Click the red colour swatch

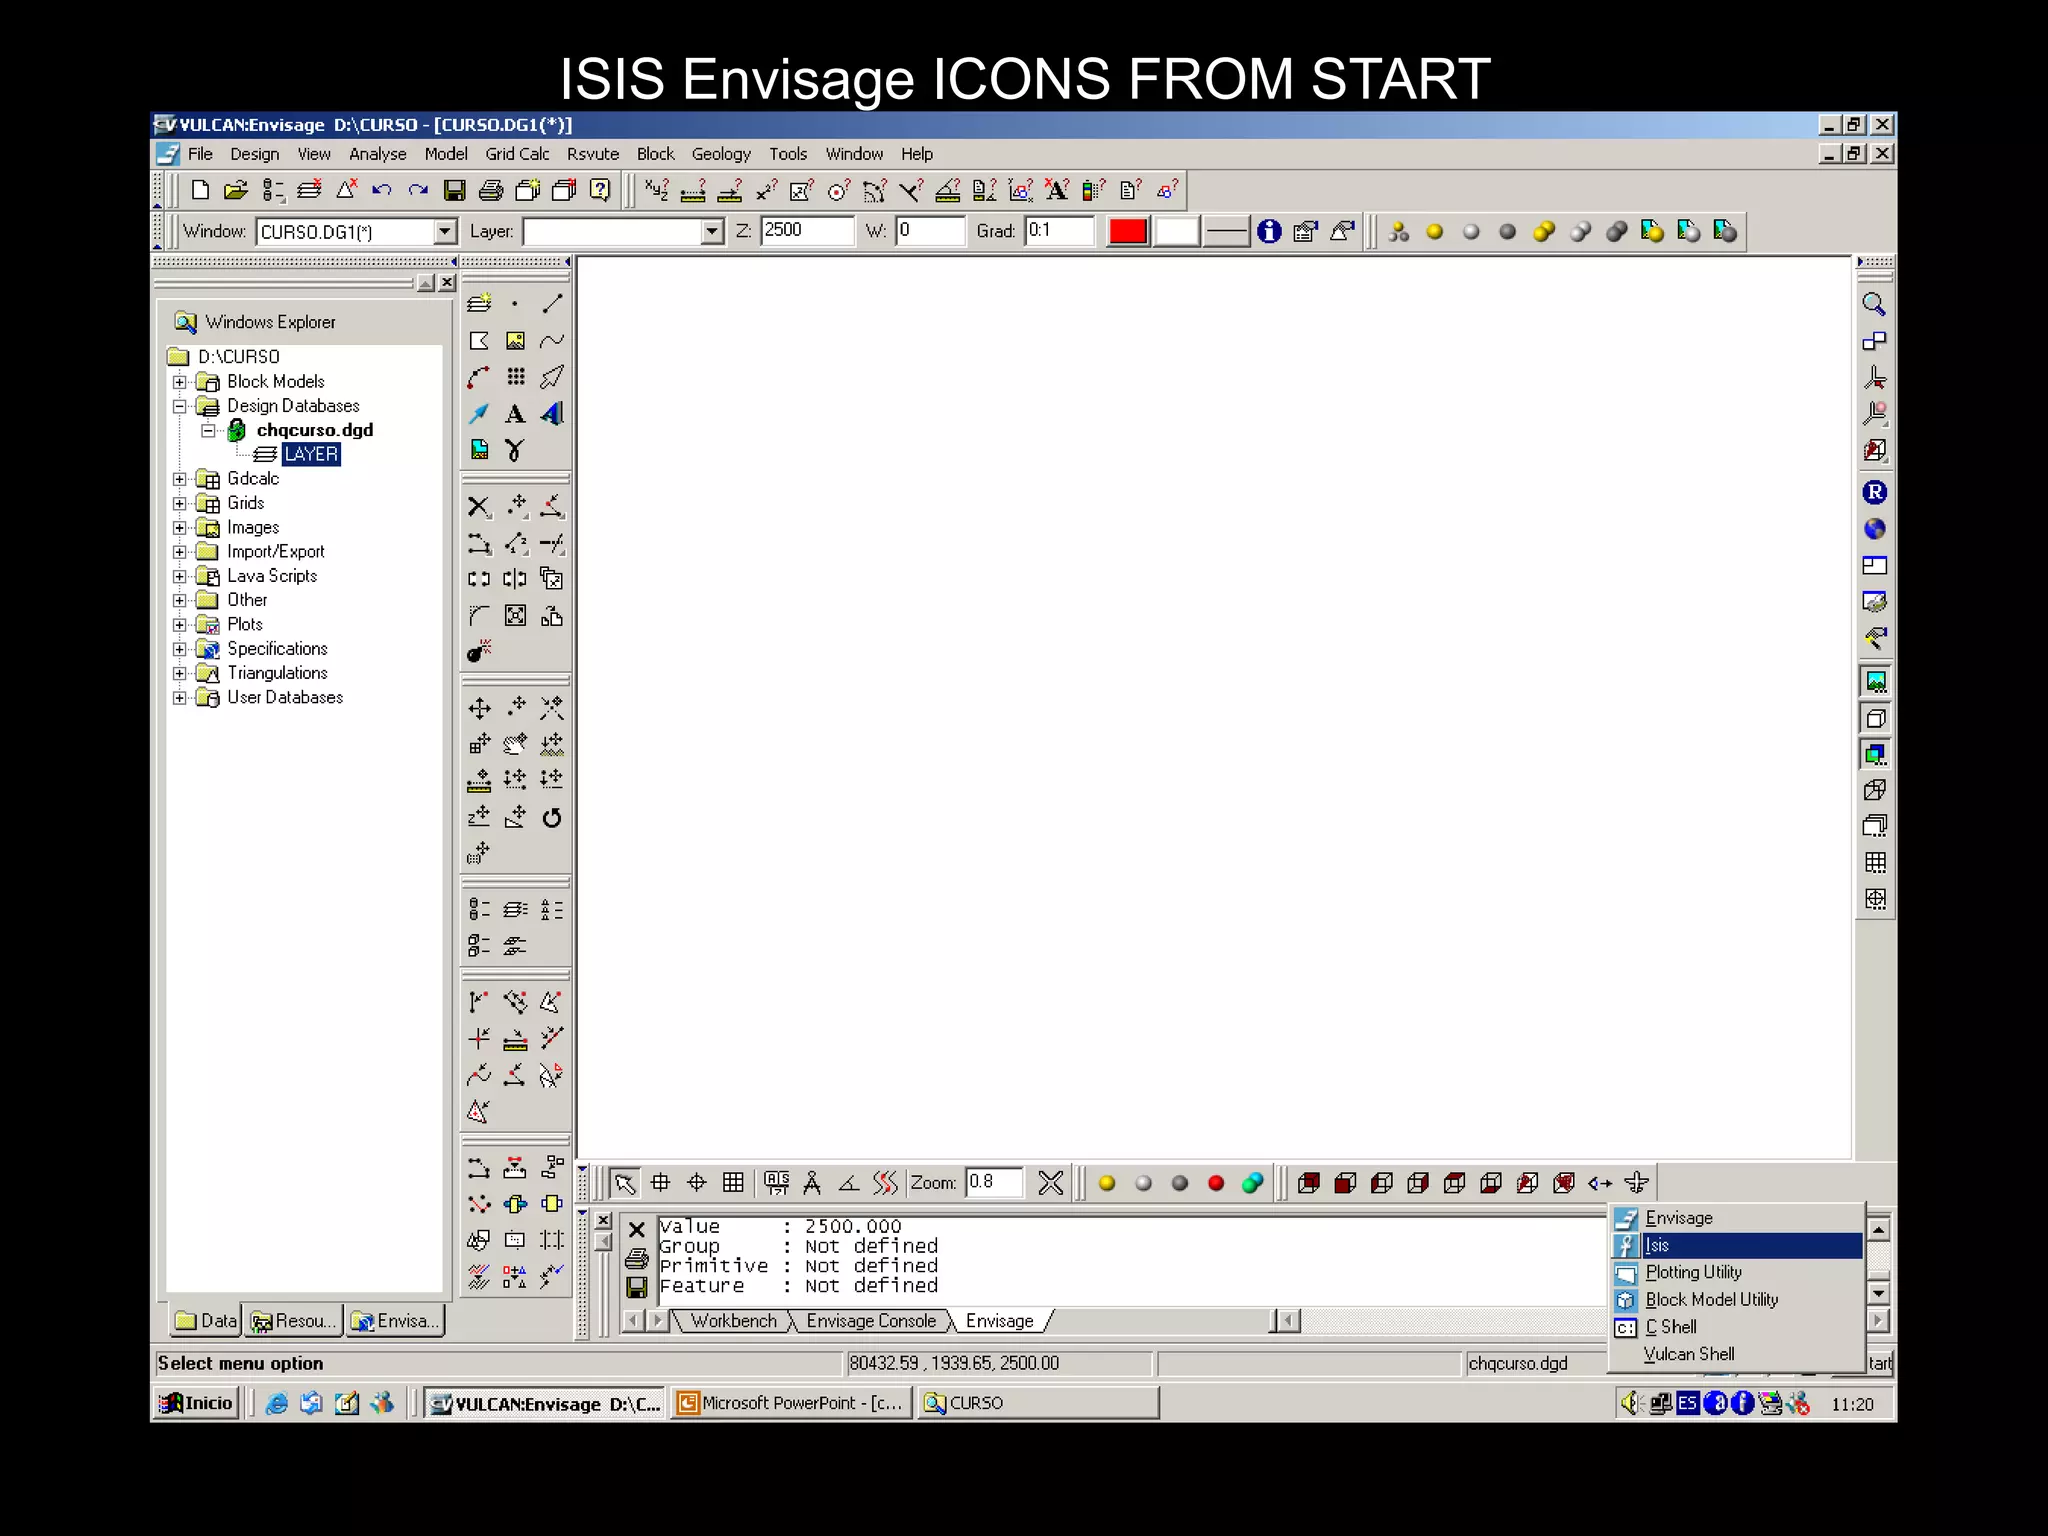1127,232
